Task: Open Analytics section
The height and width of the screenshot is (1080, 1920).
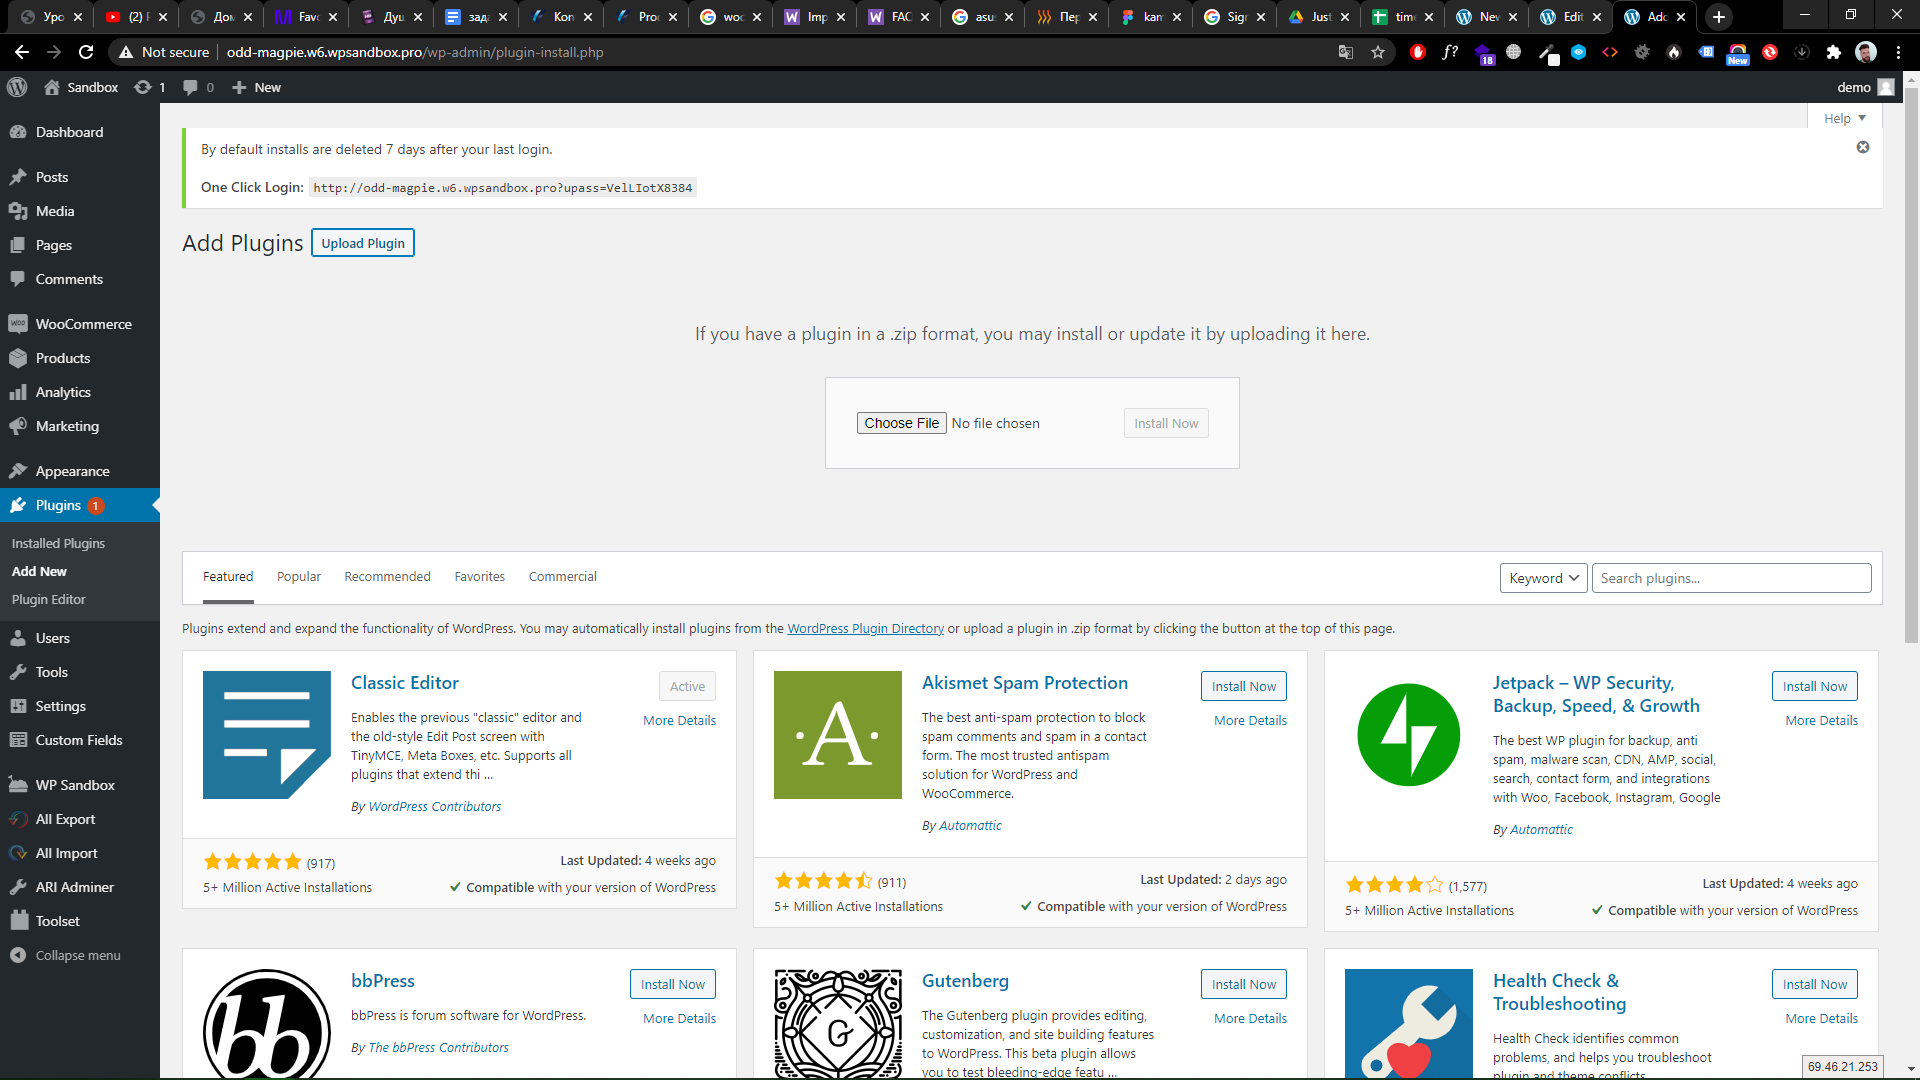Action: 63,392
